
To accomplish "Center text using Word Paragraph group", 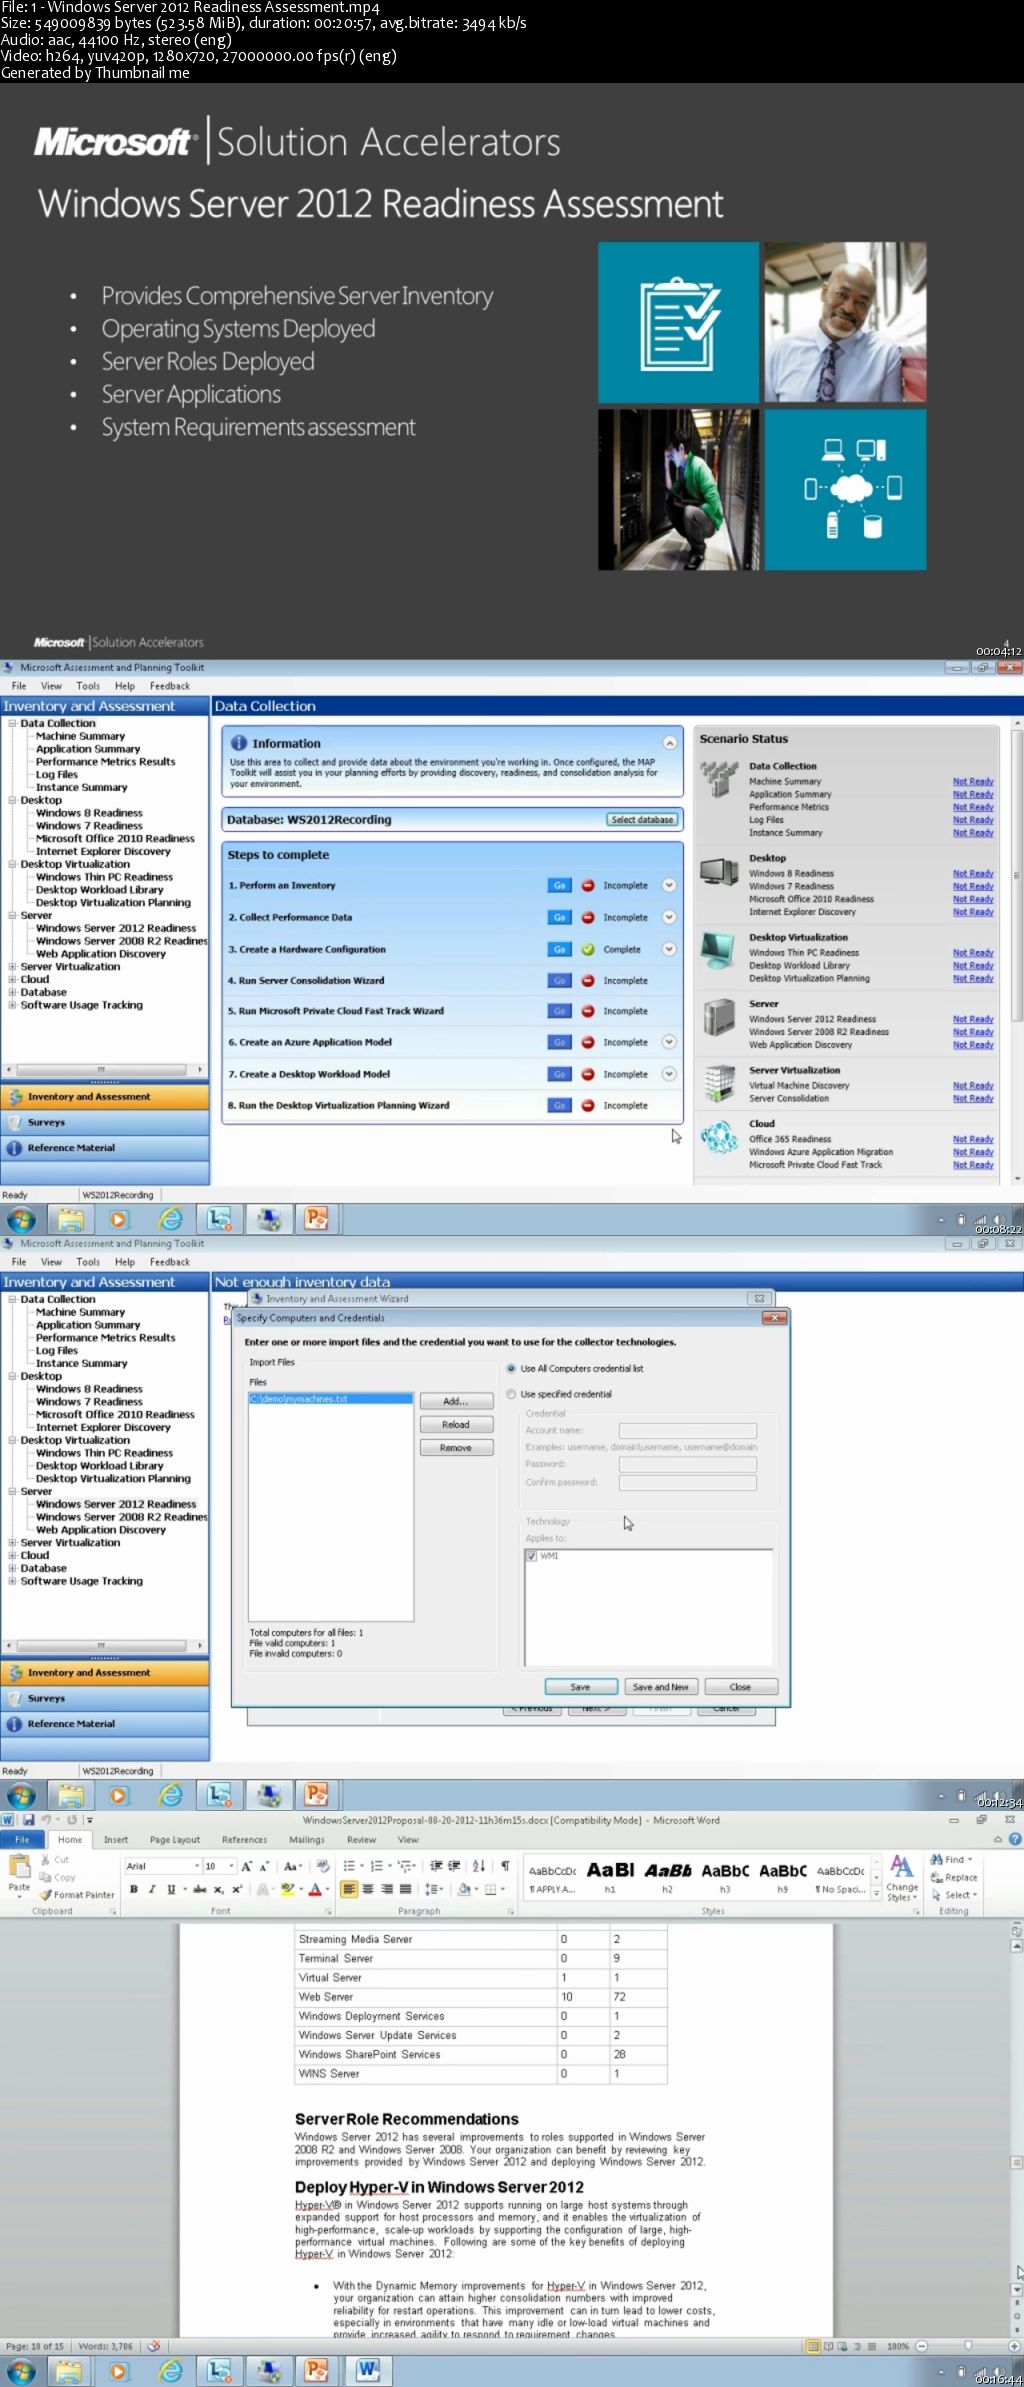I will click(368, 1889).
